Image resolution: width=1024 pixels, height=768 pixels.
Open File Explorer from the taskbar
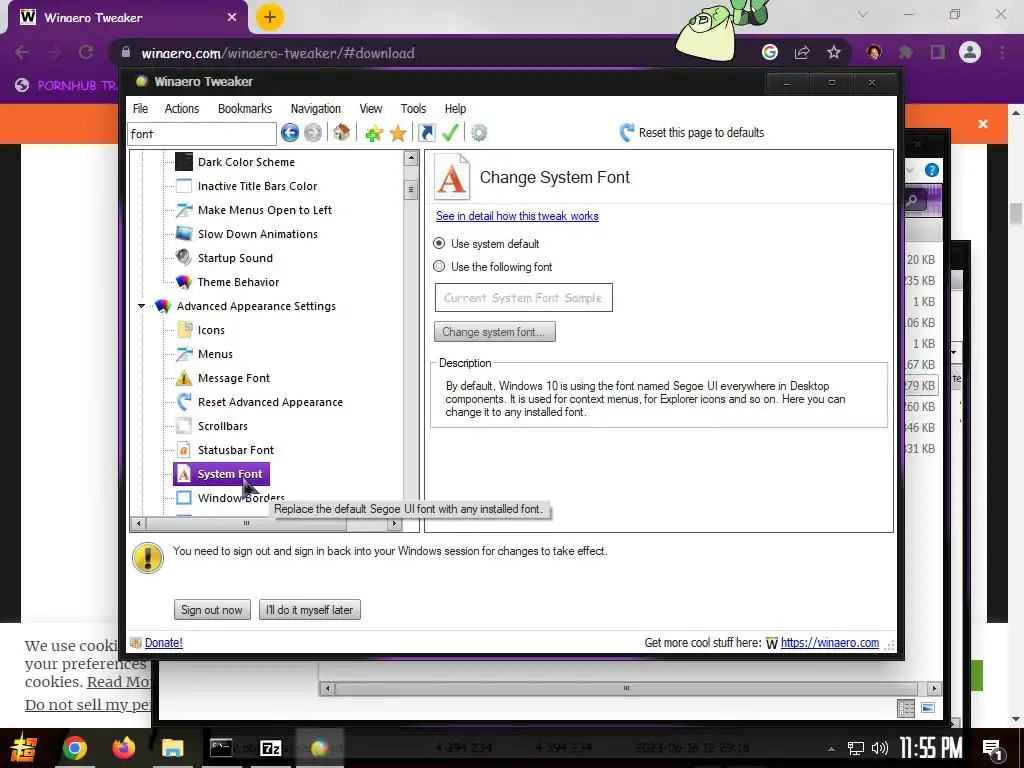pyautogui.click(x=172, y=748)
